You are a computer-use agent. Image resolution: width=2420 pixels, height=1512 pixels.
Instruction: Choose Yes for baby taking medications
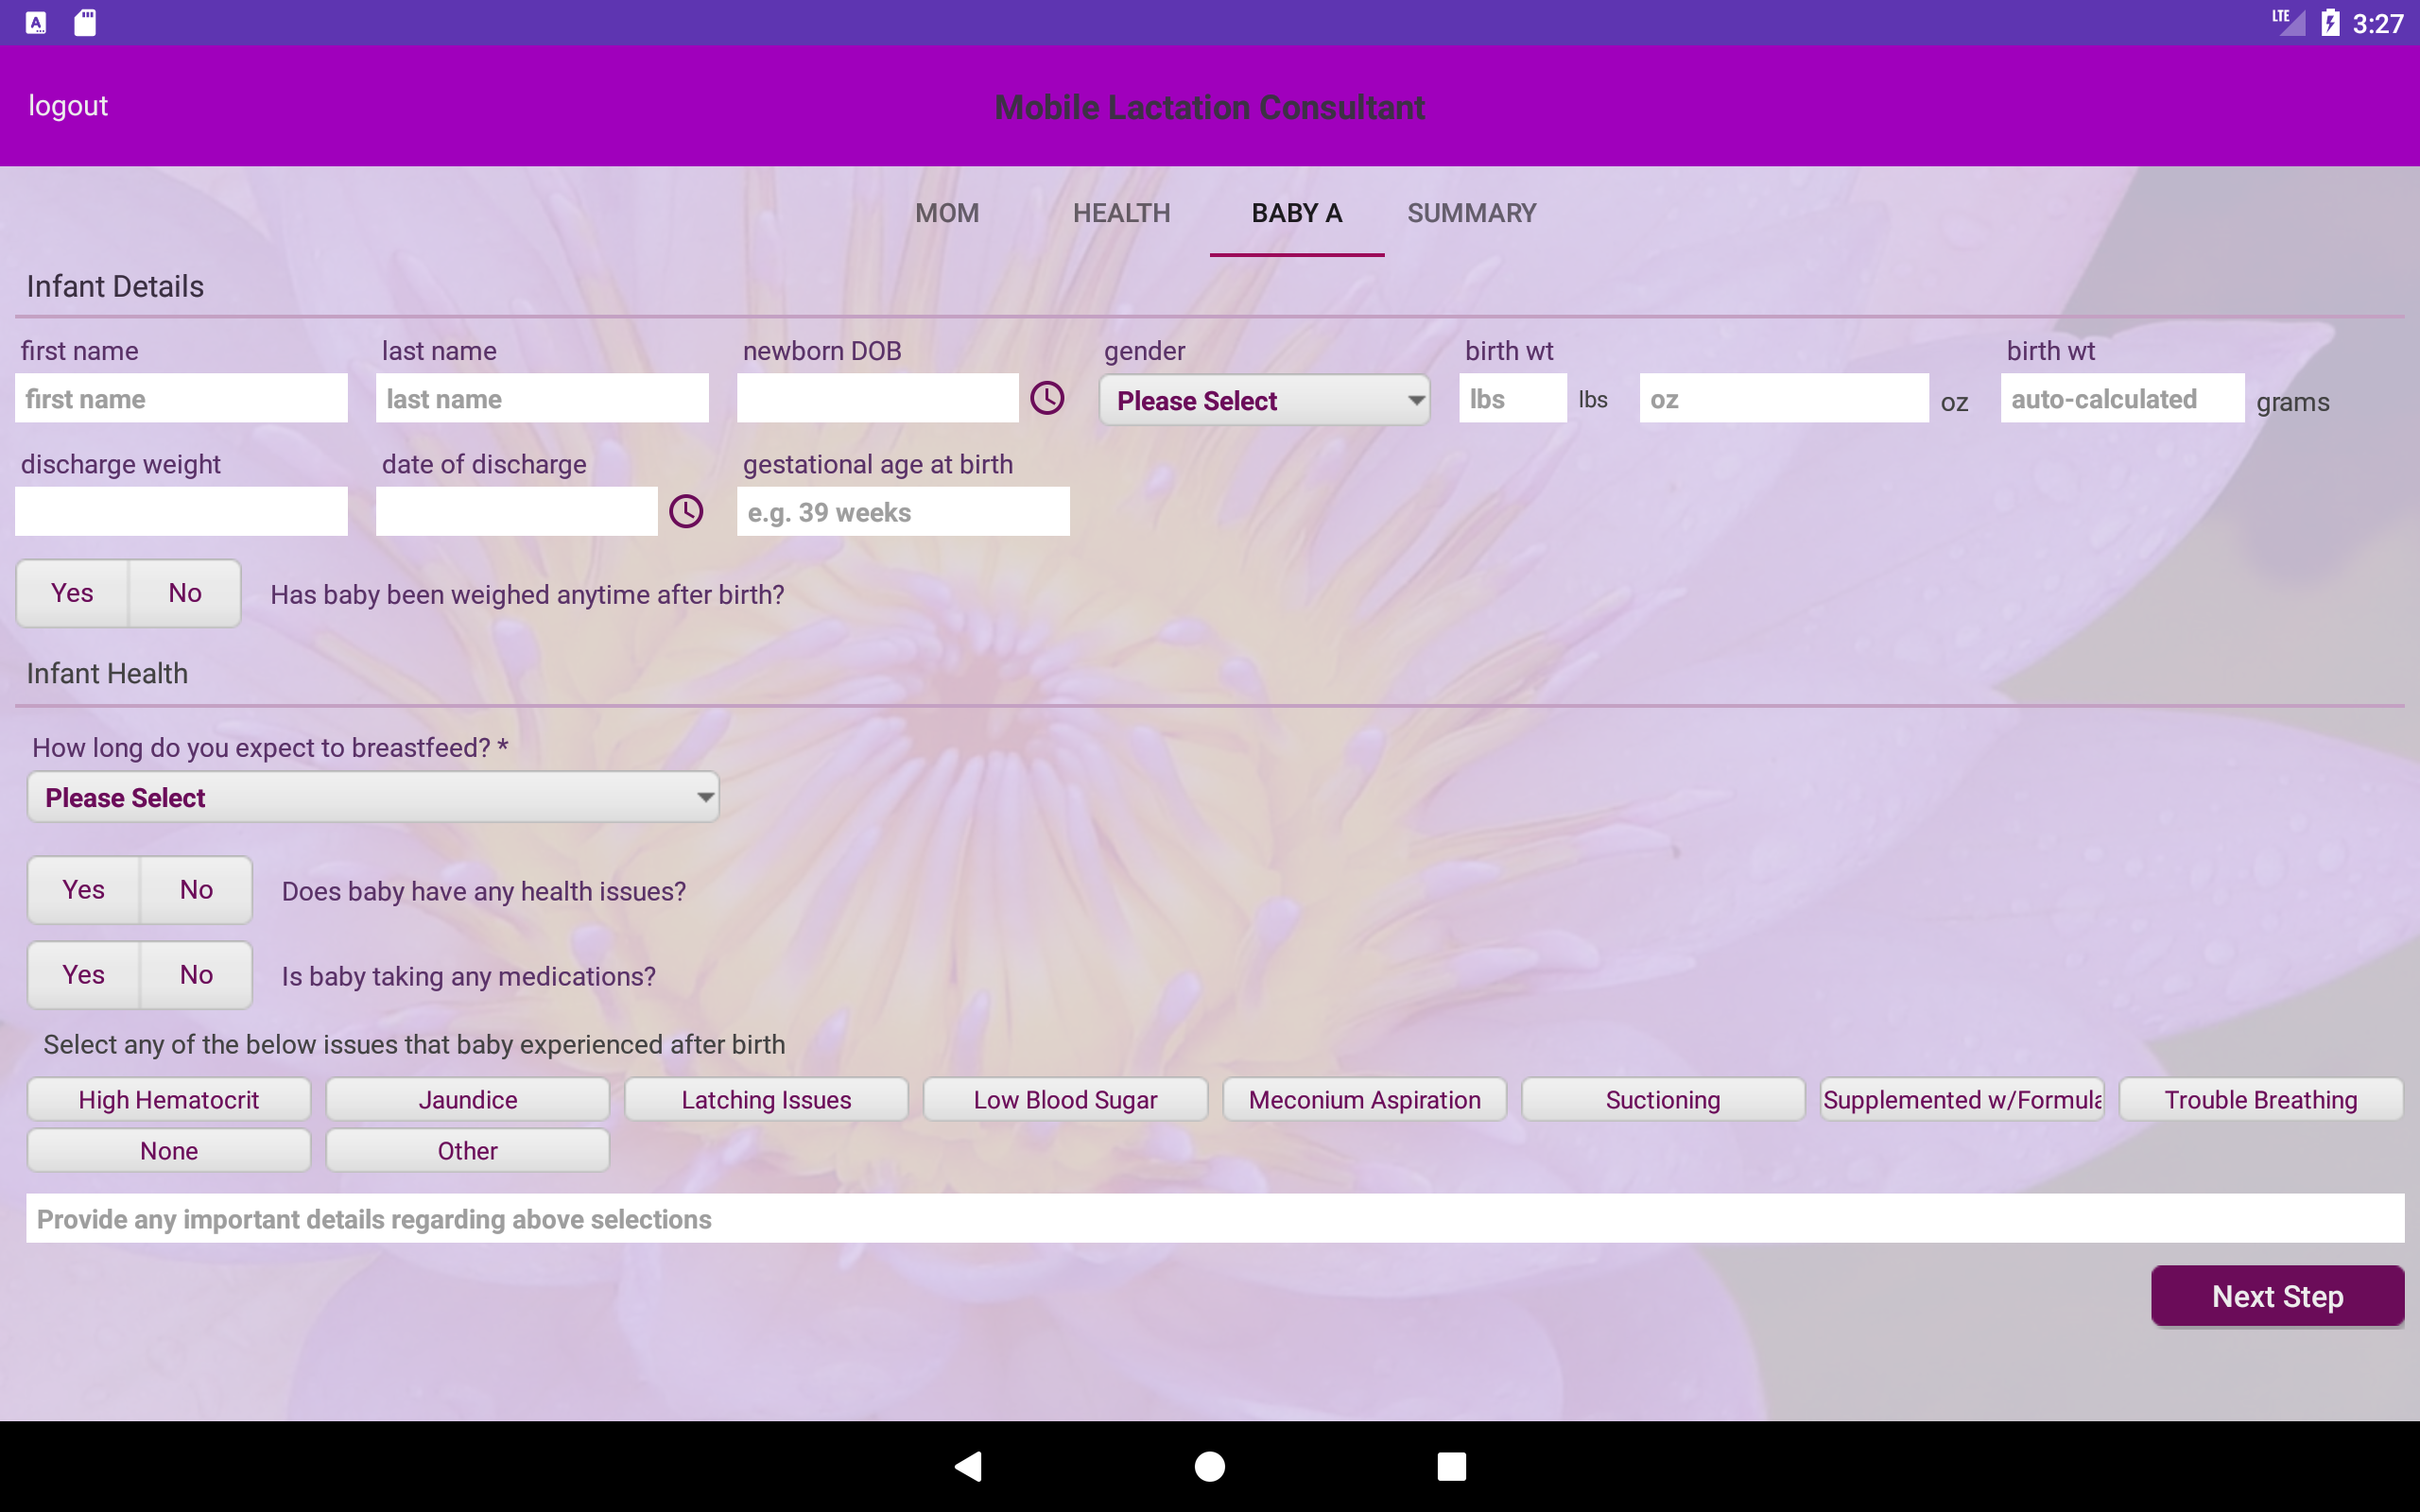click(x=83, y=975)
